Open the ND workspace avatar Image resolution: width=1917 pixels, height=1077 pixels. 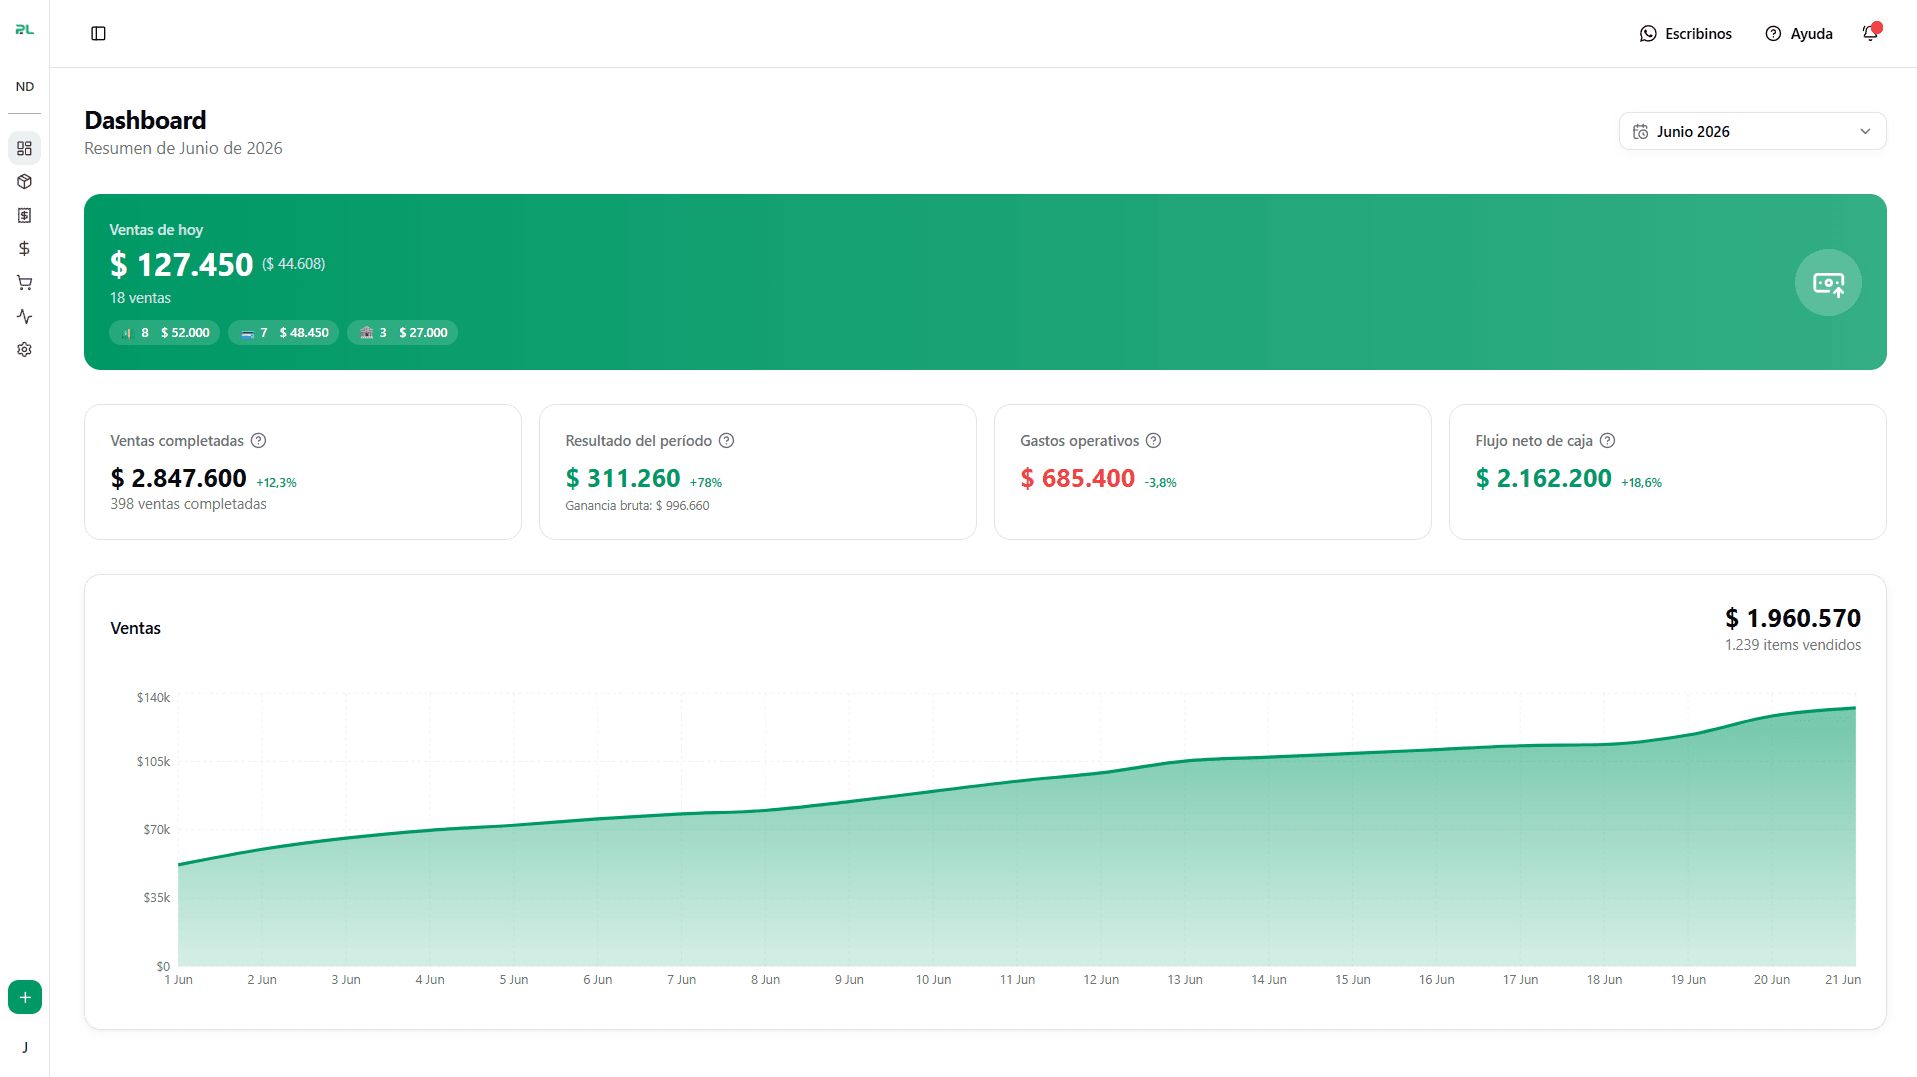pos(25,87)
